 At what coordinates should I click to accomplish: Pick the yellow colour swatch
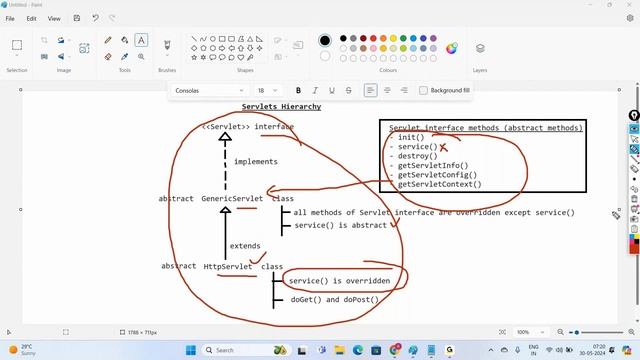coord(393,38)
